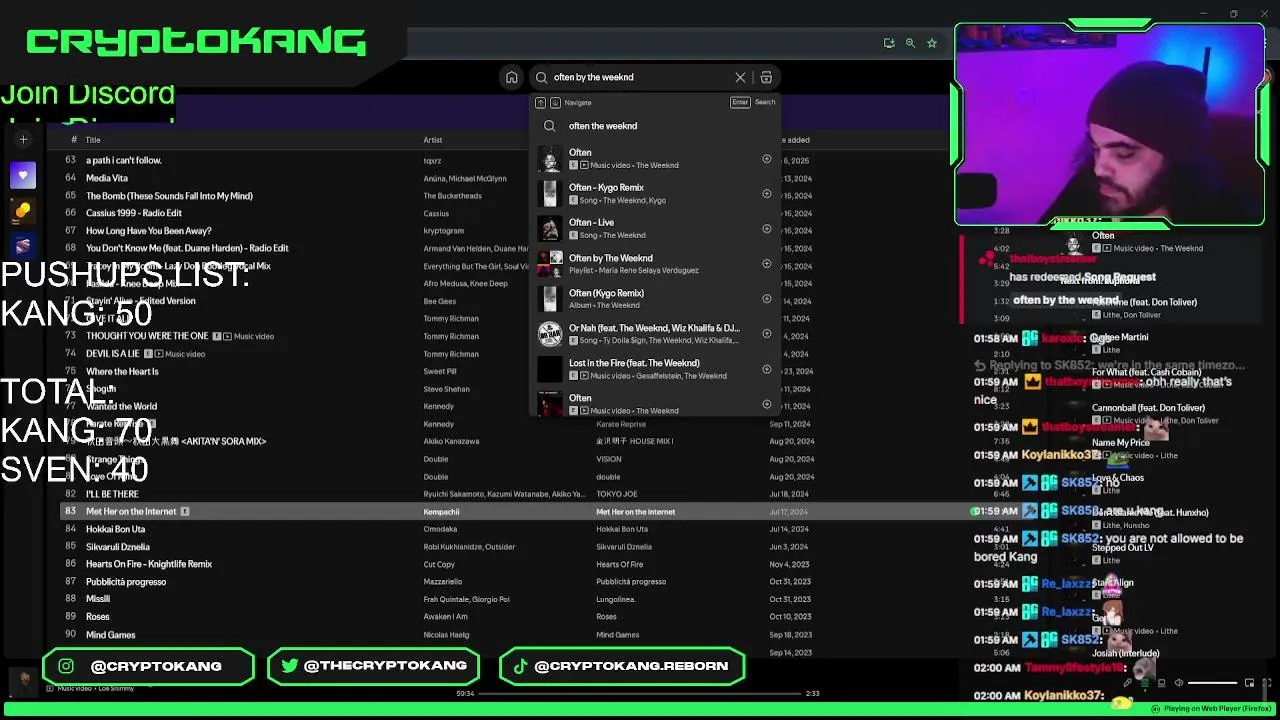This screenshot has height=720, width=1280.
Task: Select 'Hearts On Fire - Knightlife Remix' track
Action: [x=149, y=564]
